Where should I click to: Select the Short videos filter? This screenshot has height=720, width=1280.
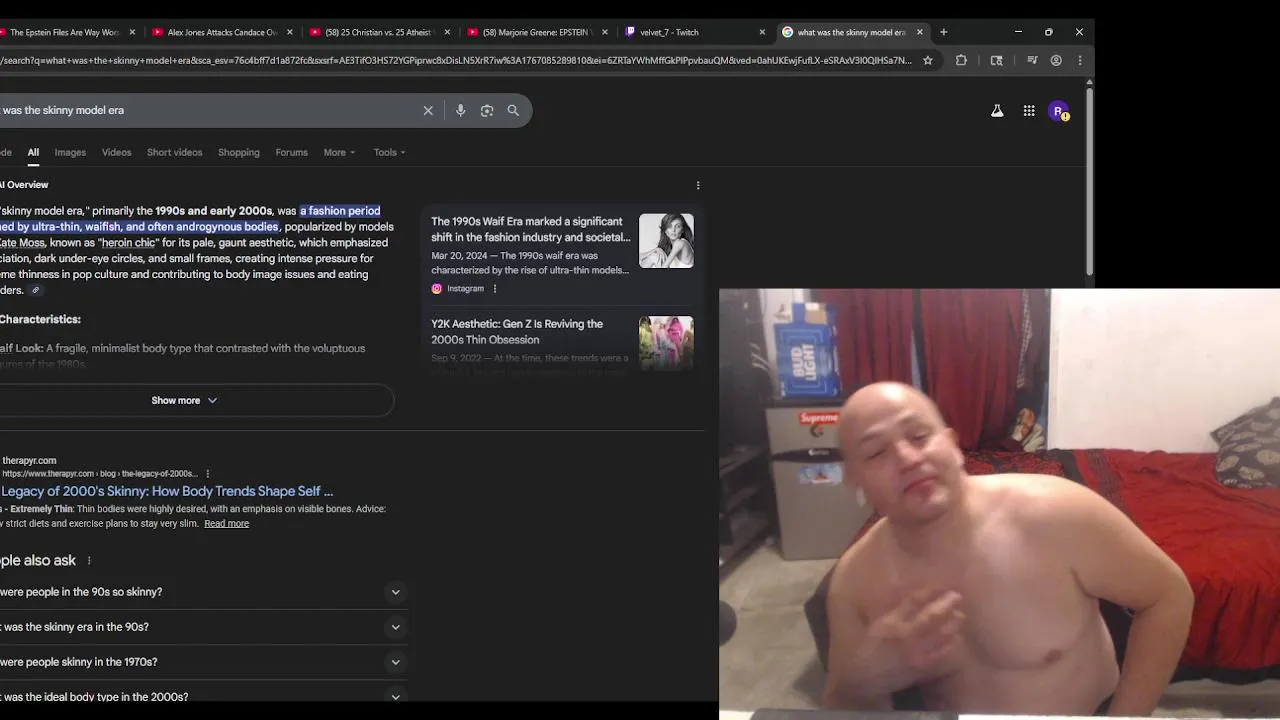174,153
